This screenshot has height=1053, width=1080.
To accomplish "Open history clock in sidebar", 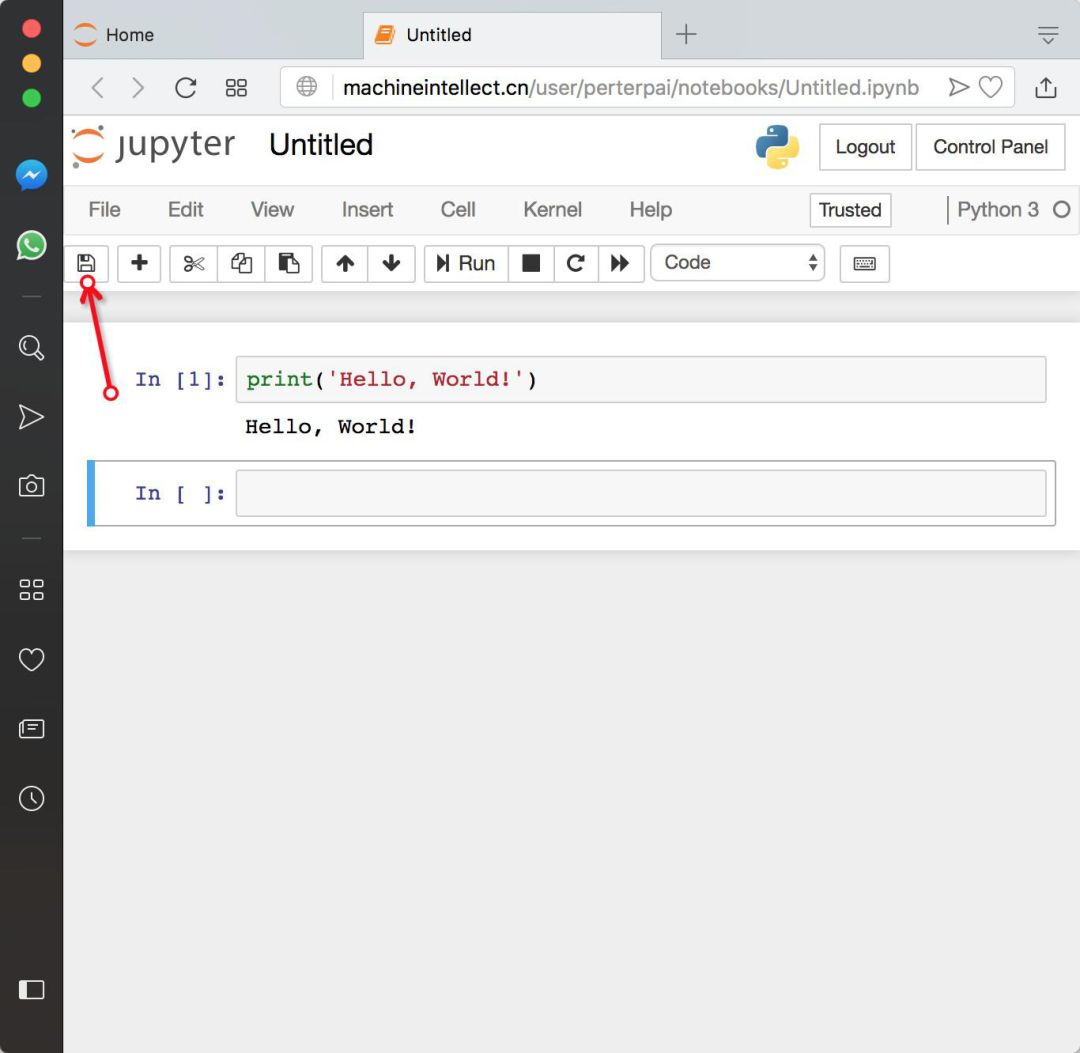I will click(x=32, y=798).
